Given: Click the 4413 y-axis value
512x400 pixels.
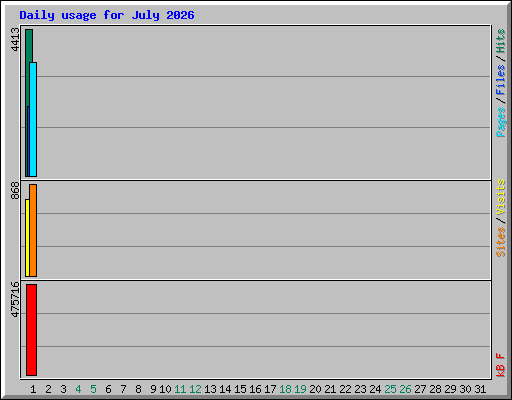Looking at the screenshot, I should click(x=15, y=39).
